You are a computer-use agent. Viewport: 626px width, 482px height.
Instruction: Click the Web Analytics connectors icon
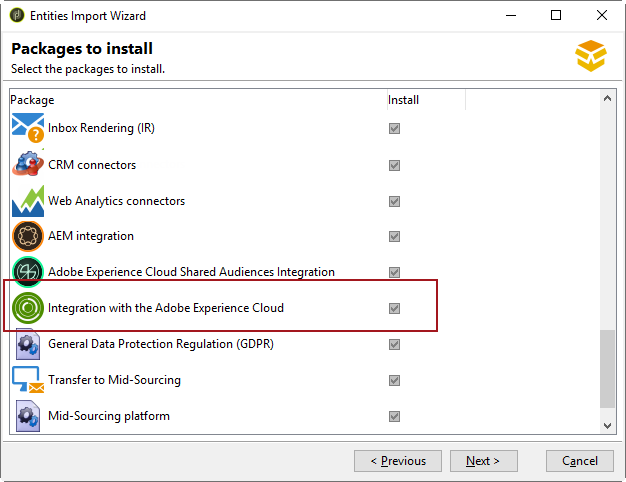click(28, 201)
